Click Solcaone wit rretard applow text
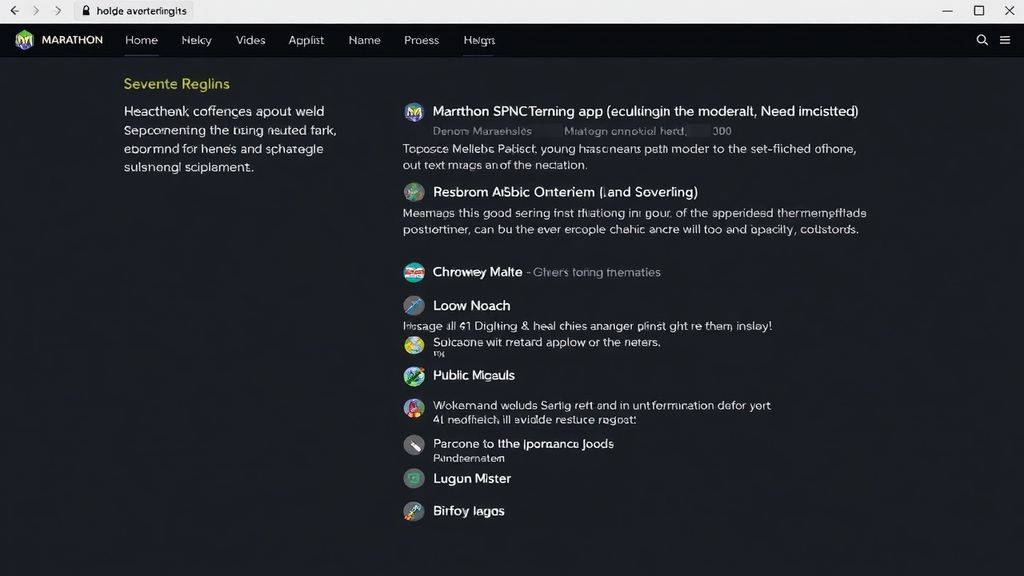Image resolution: width=1024 pixels, height=576 pixels. 547,342
